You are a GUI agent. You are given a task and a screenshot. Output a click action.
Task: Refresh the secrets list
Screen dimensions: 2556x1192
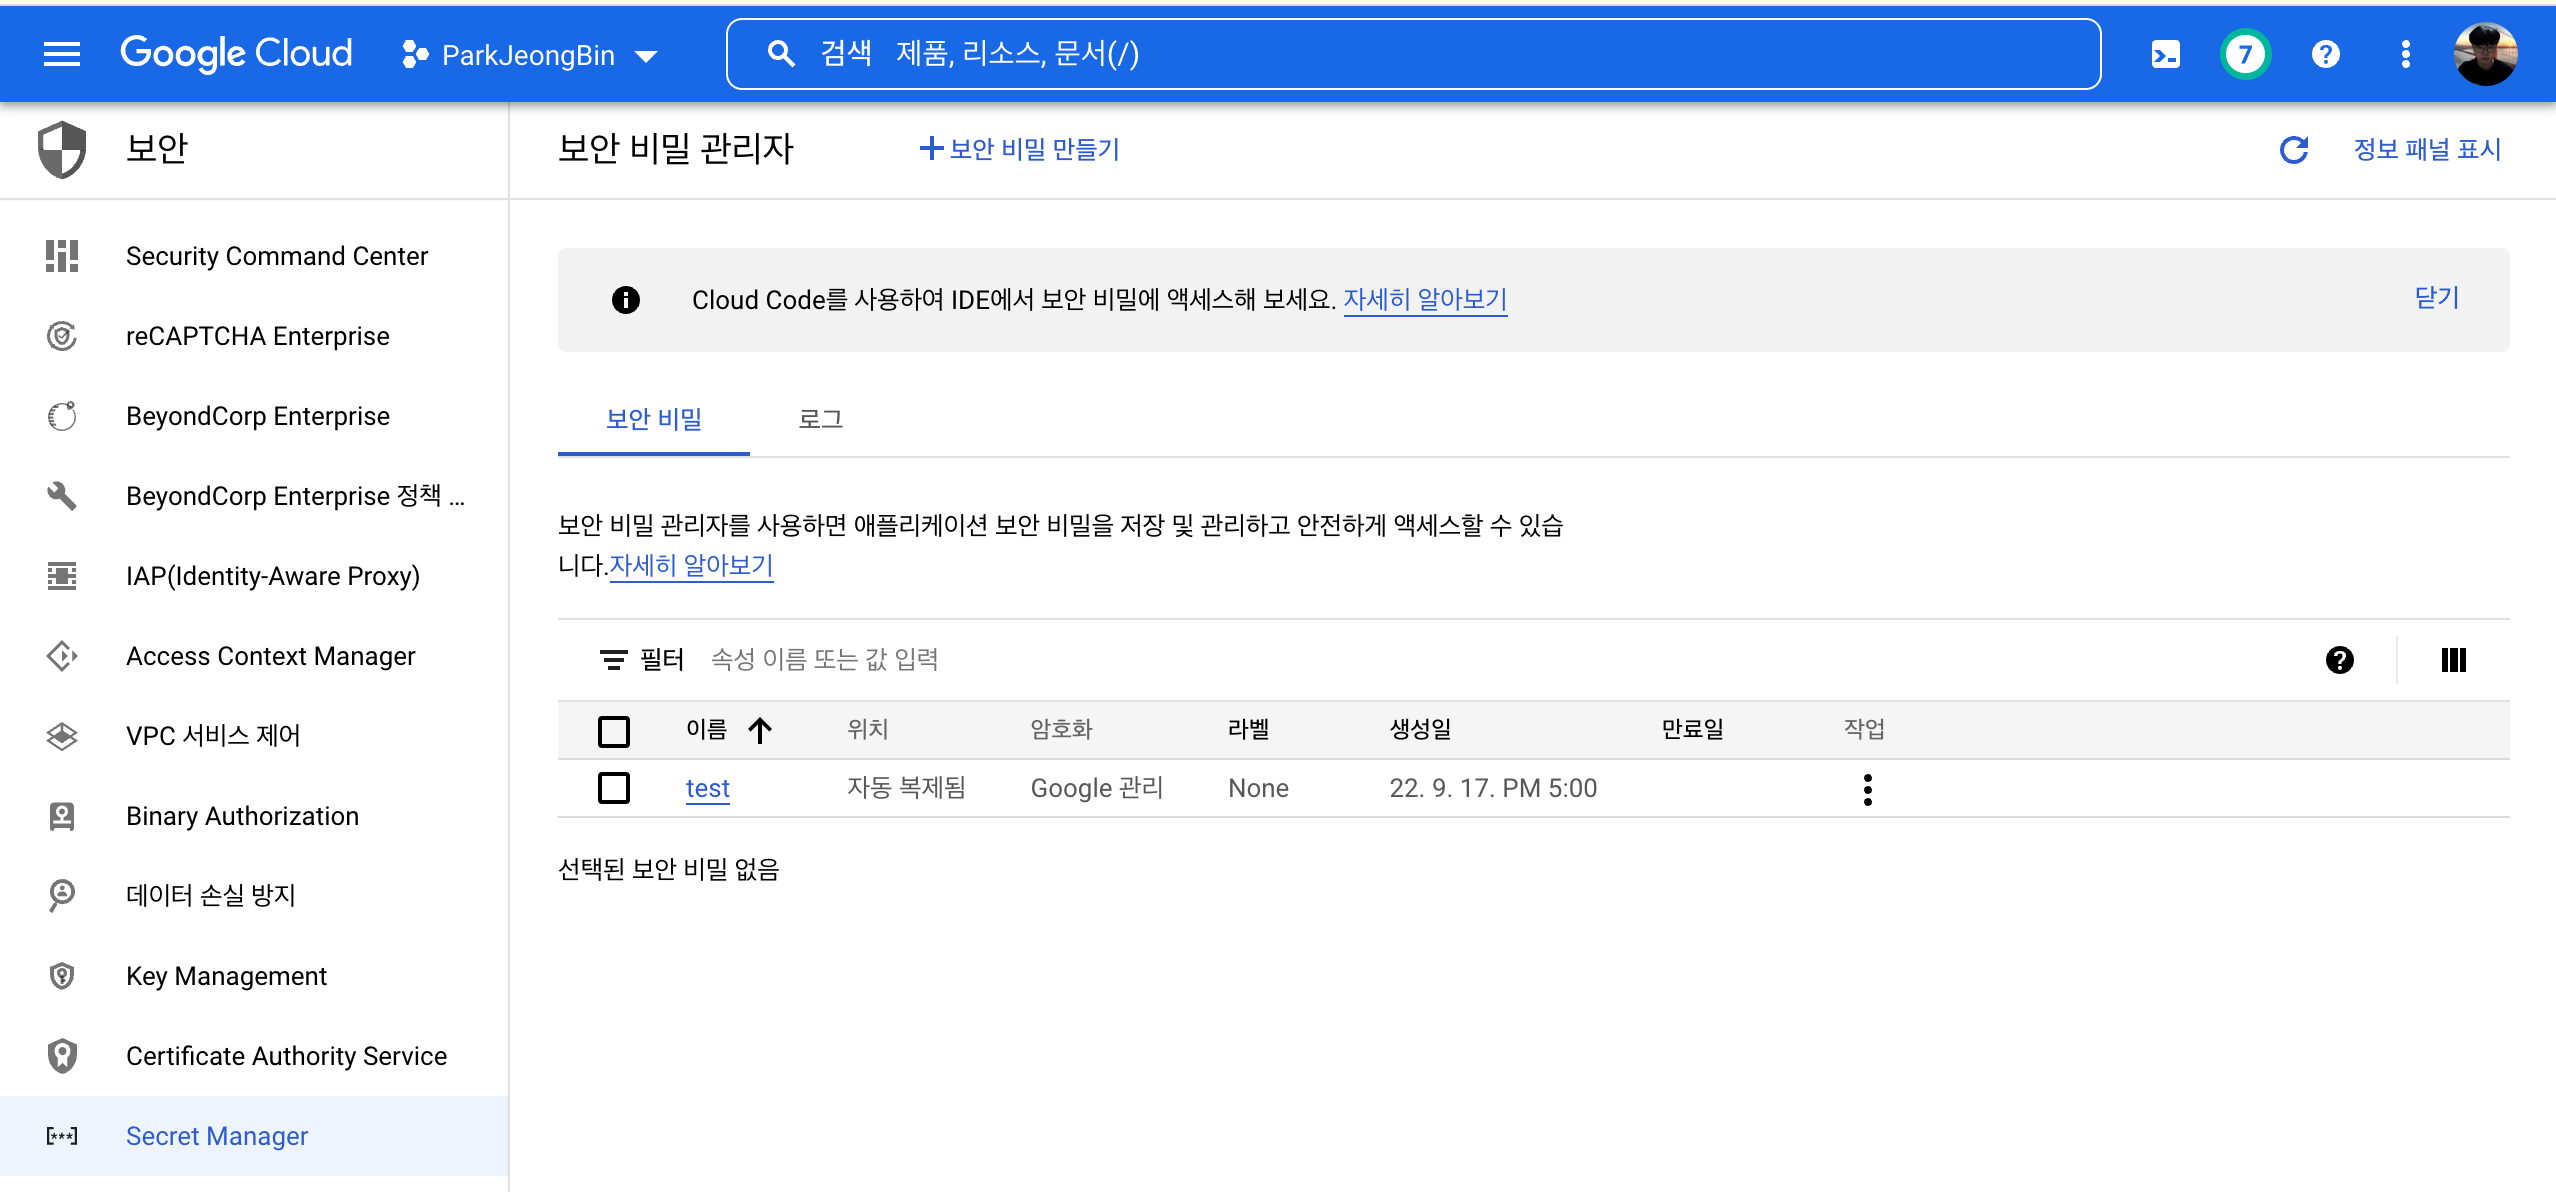(x=2293, y=150)
